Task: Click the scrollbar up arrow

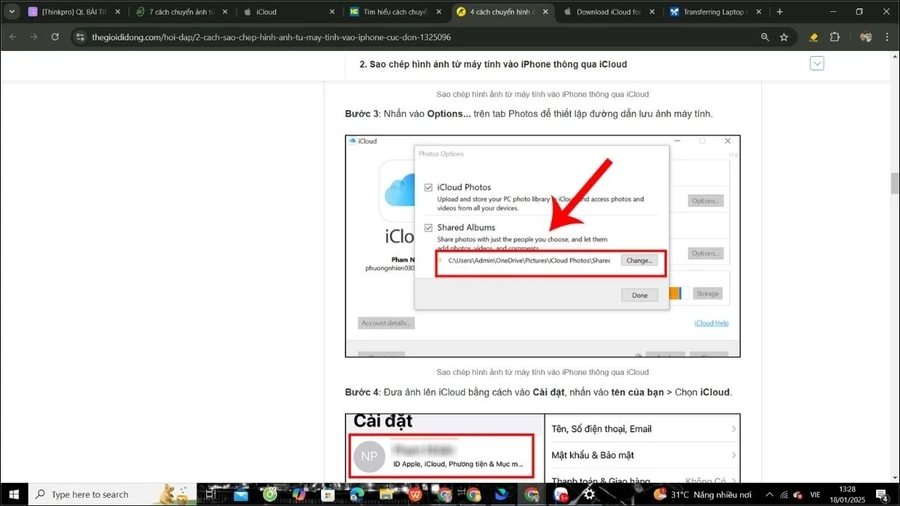Action: (894, 56)
